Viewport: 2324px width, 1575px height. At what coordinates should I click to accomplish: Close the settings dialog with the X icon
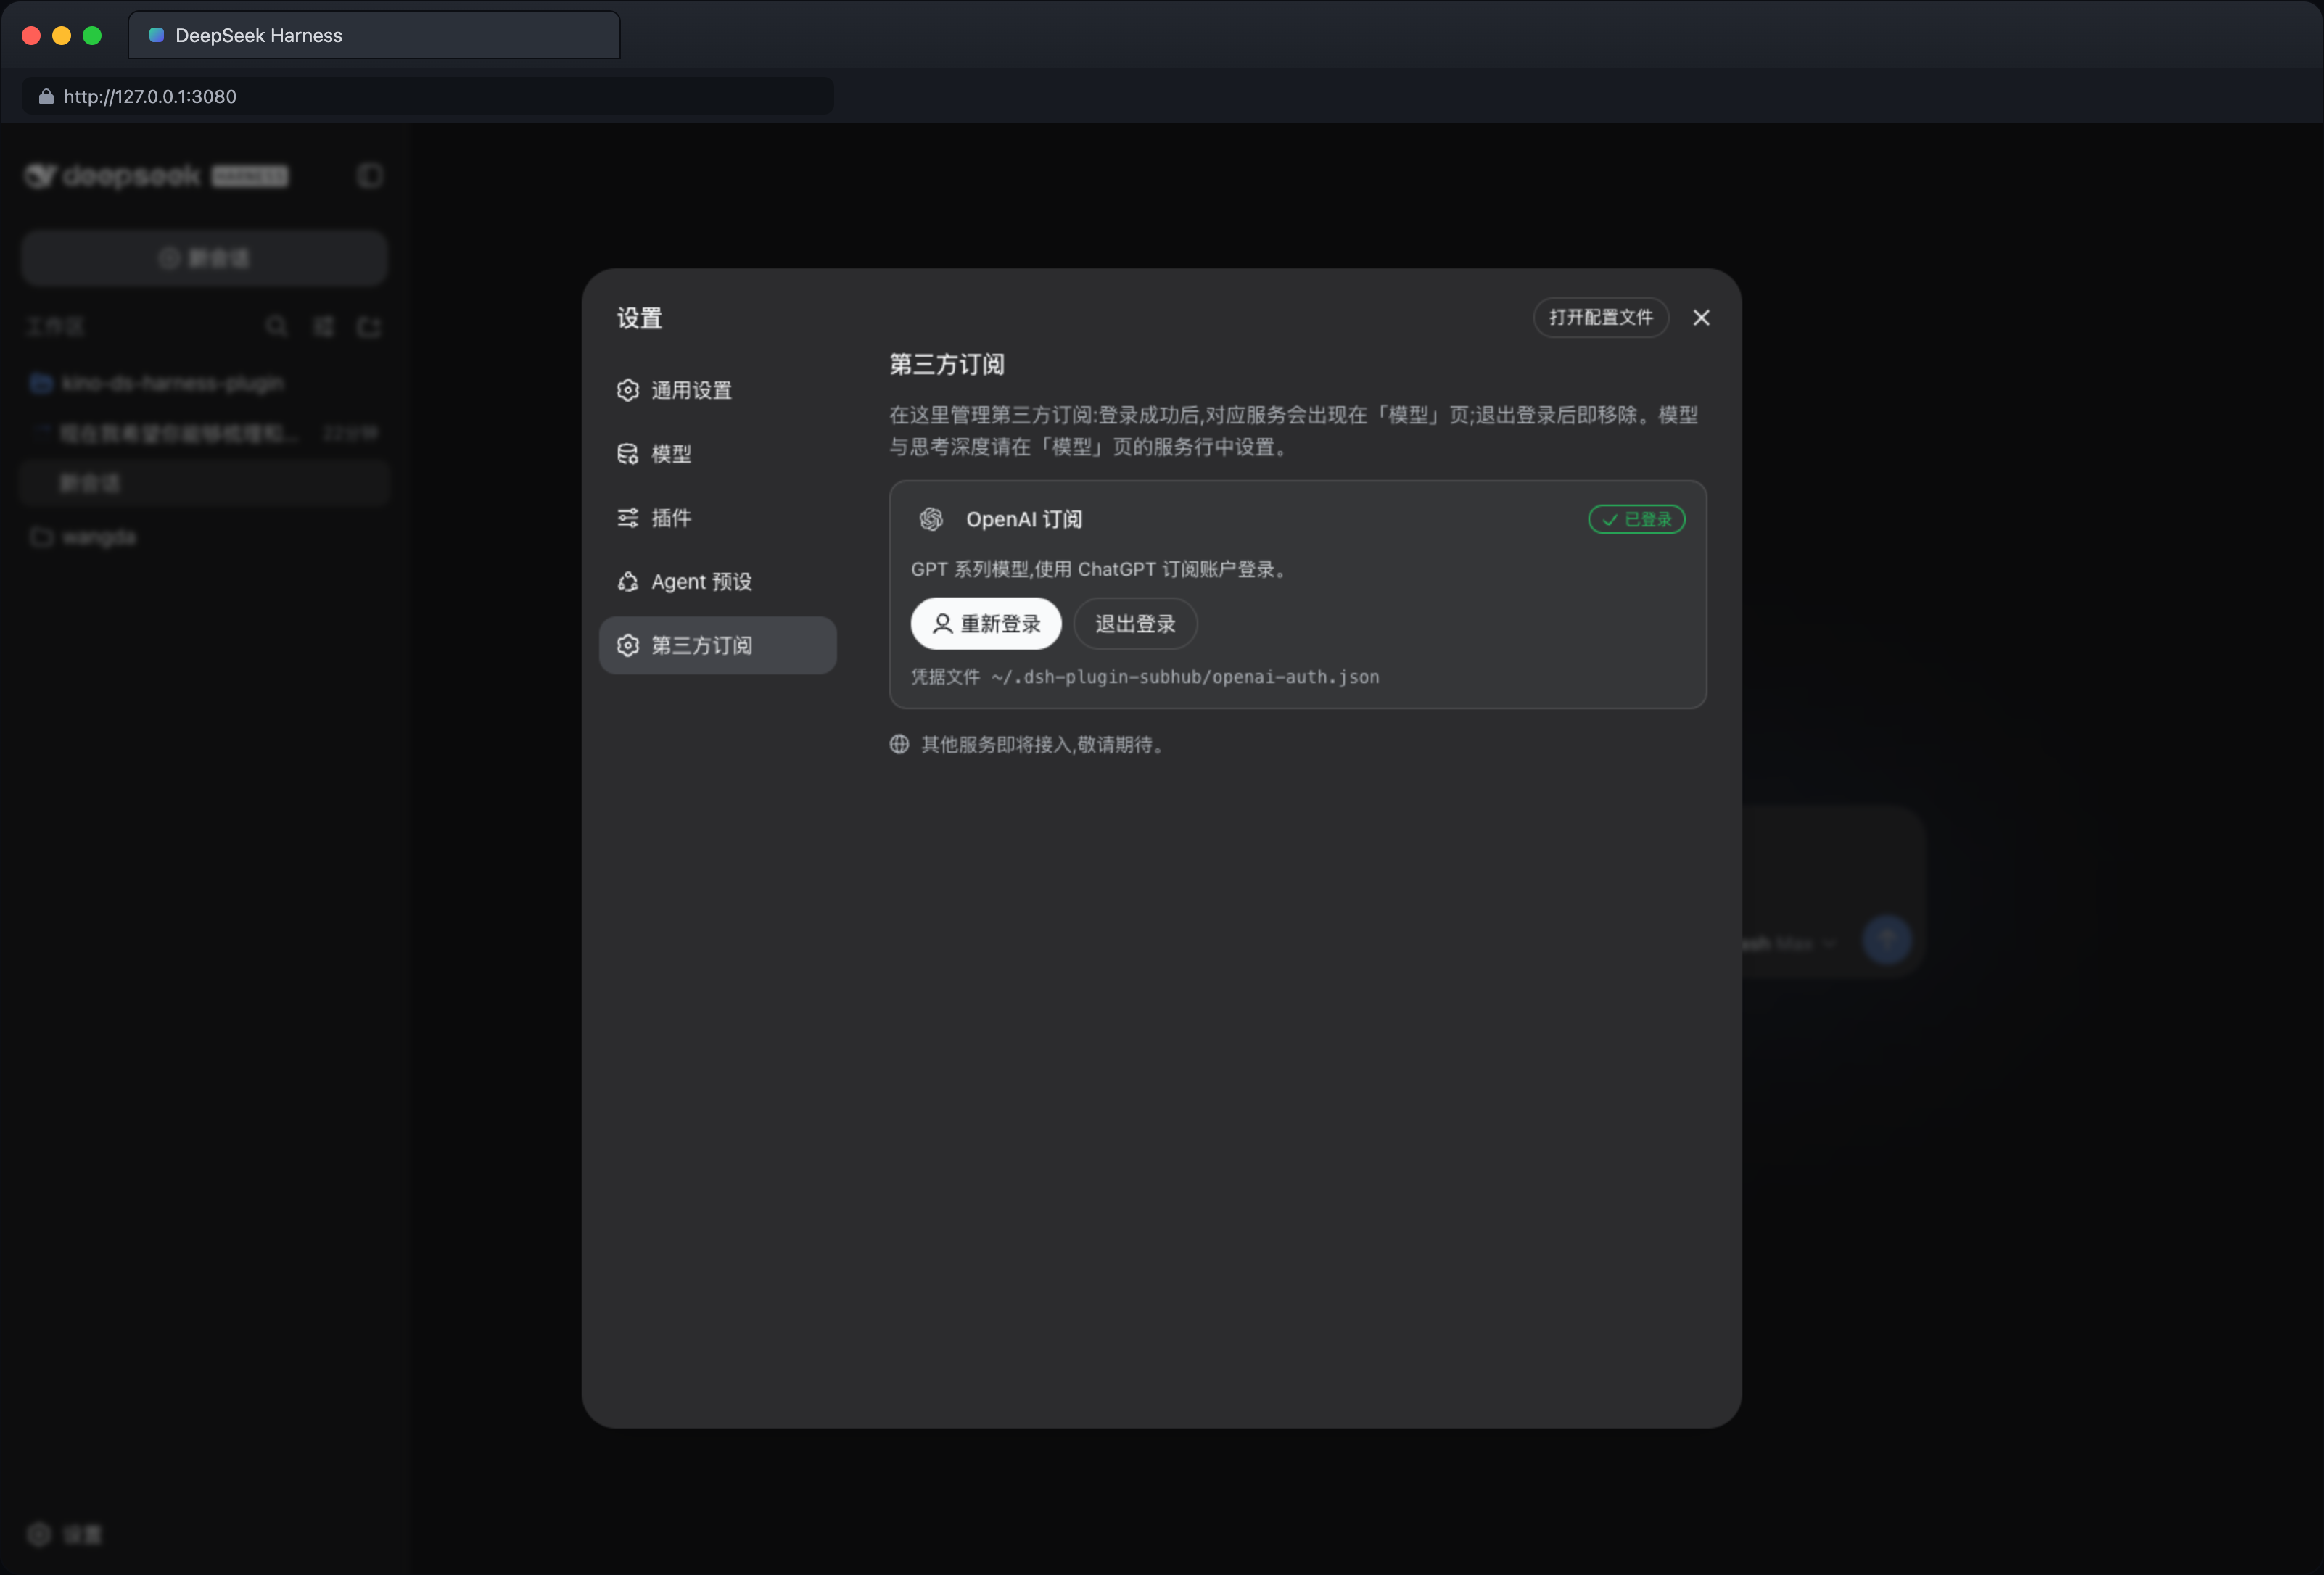1701,318
